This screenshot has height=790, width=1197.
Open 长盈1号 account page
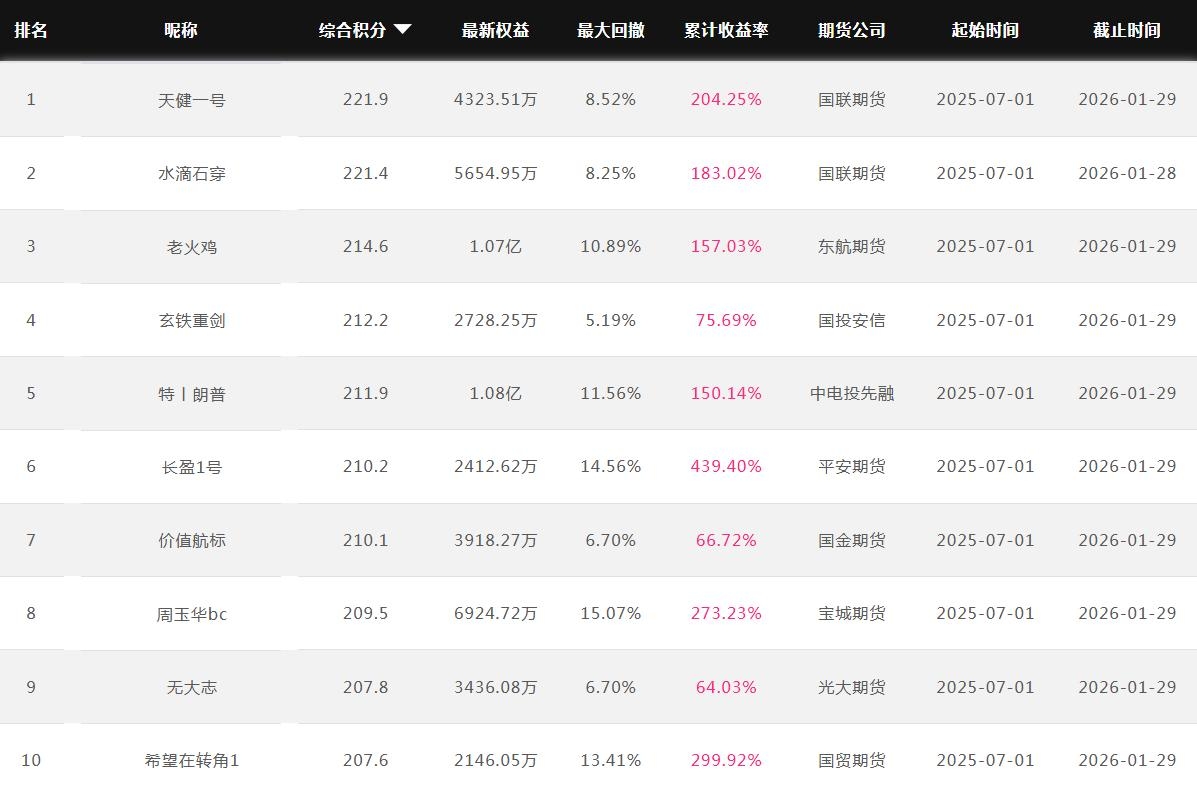coord(191,467)
